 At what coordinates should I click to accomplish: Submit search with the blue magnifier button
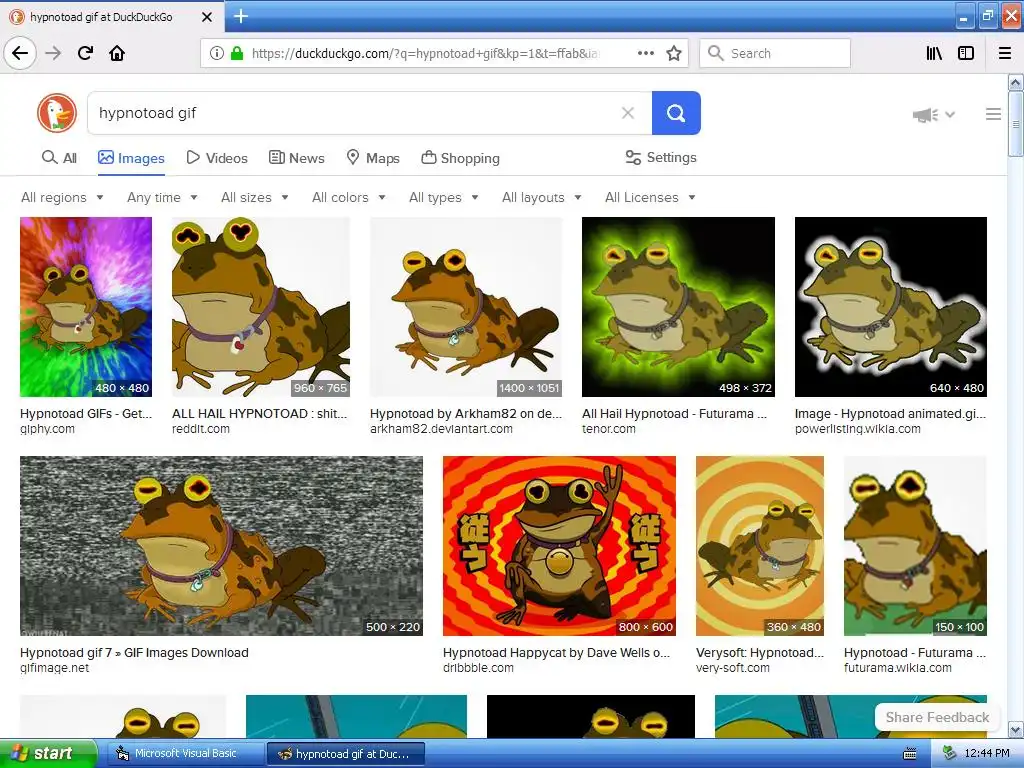(676, 113)
